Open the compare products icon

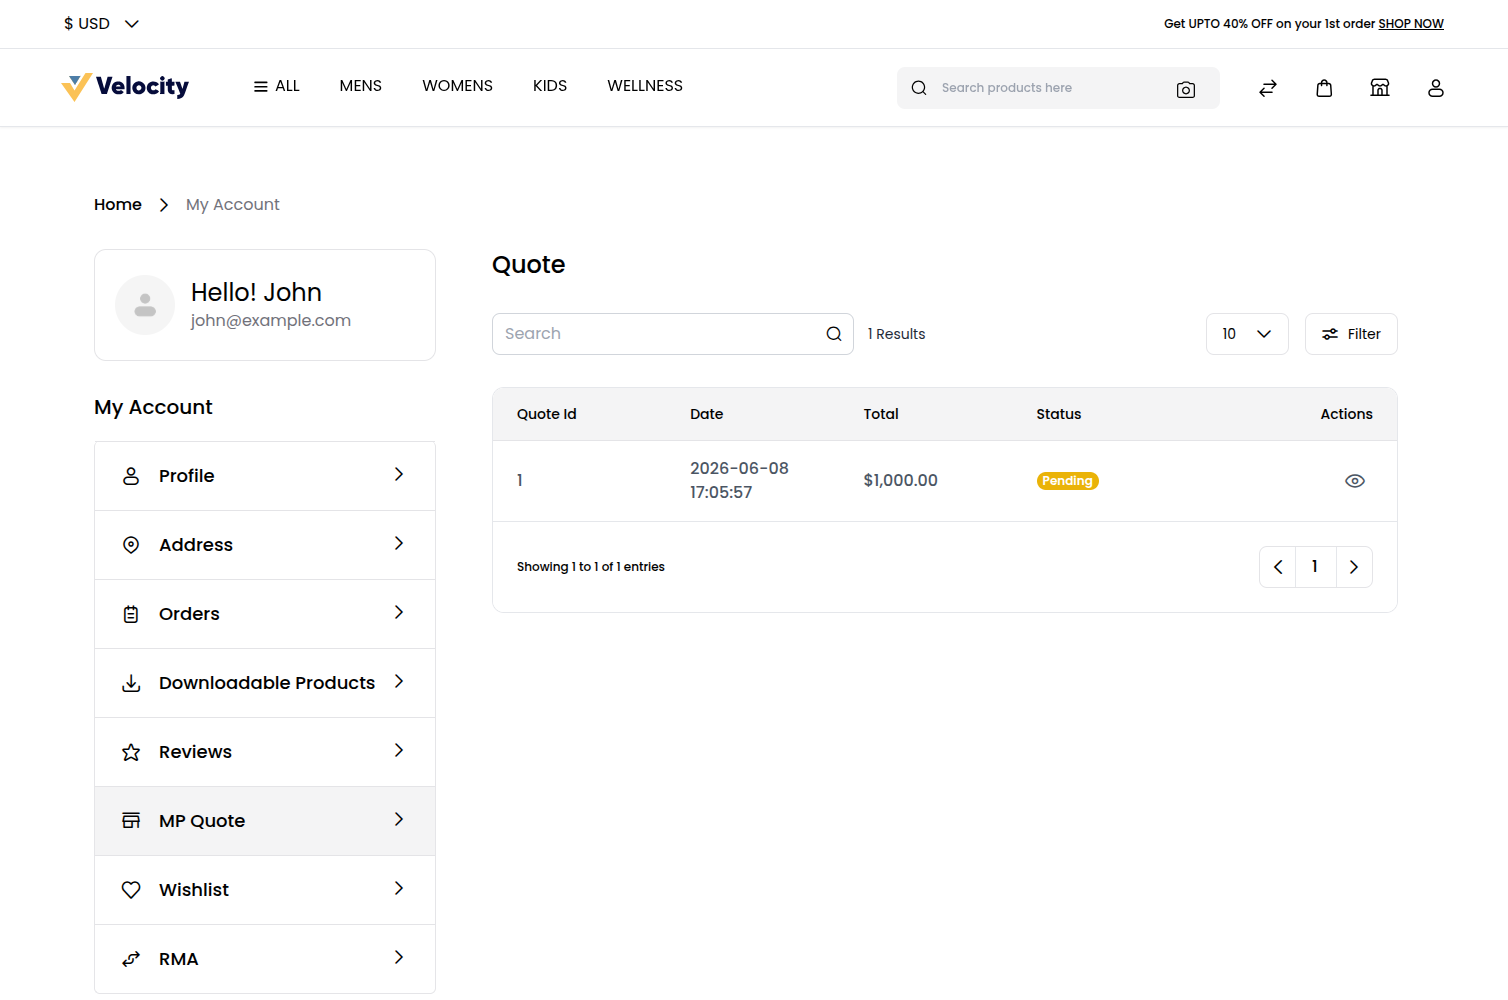pyautogui.click(x=1268, y=88)
